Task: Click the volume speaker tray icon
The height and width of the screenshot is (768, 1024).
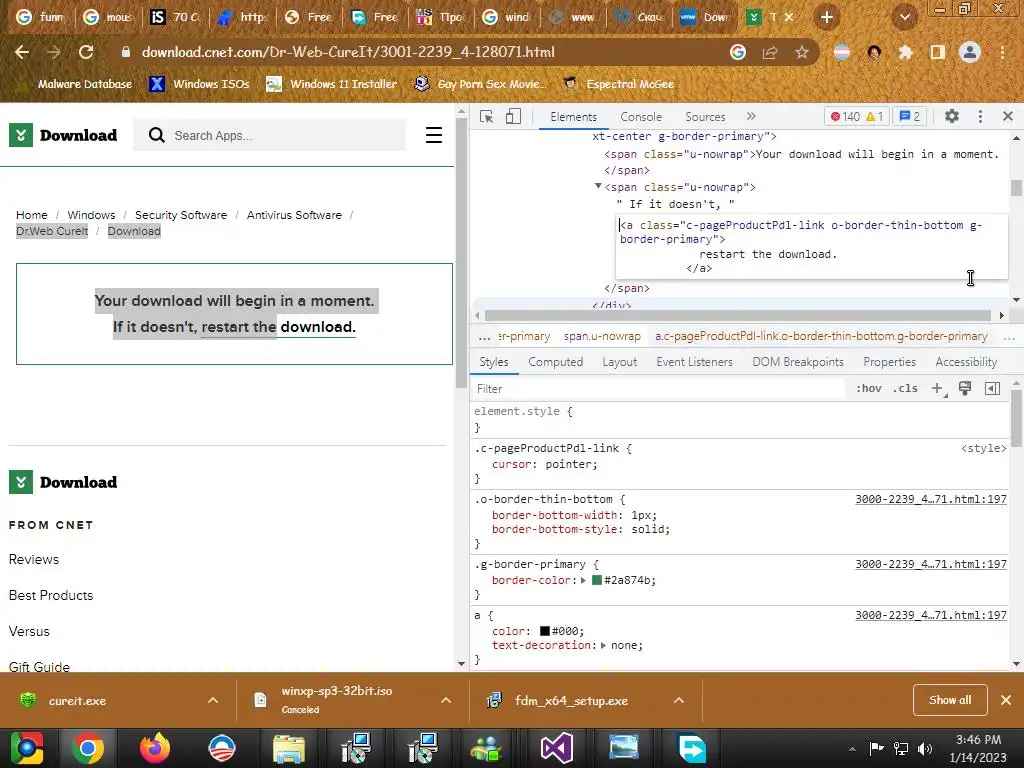Action: click(x=925, y=748)
